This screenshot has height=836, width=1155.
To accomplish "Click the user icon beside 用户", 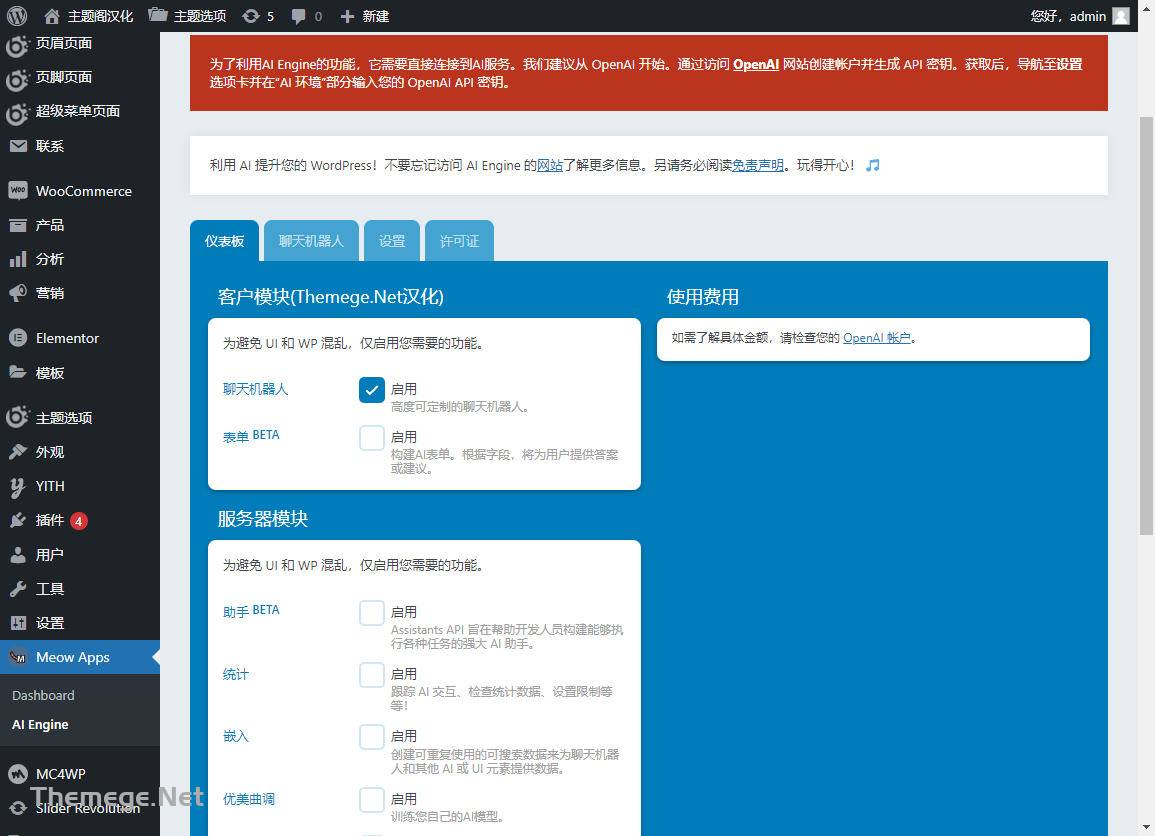I will point(18,555).
